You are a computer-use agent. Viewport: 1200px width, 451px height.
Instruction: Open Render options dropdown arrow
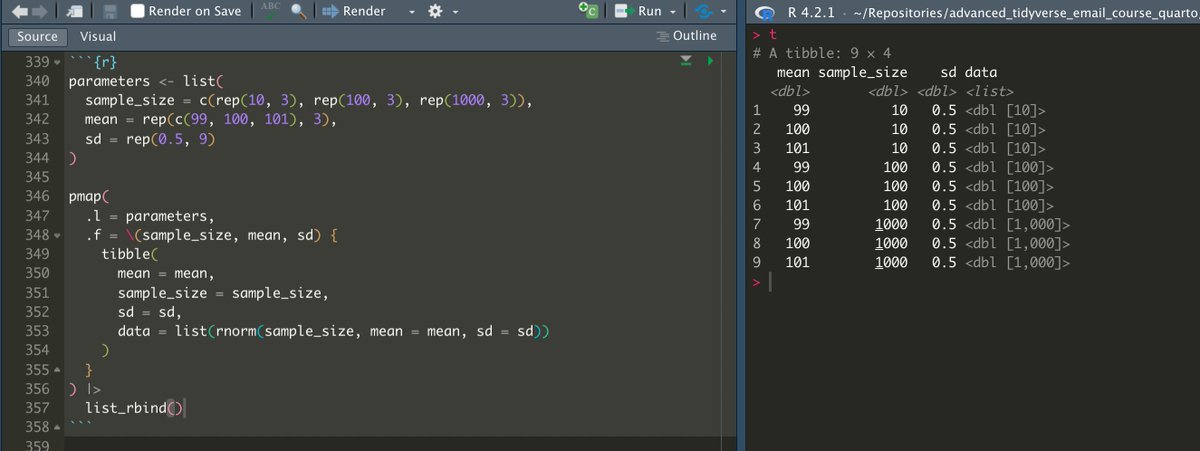412,12
